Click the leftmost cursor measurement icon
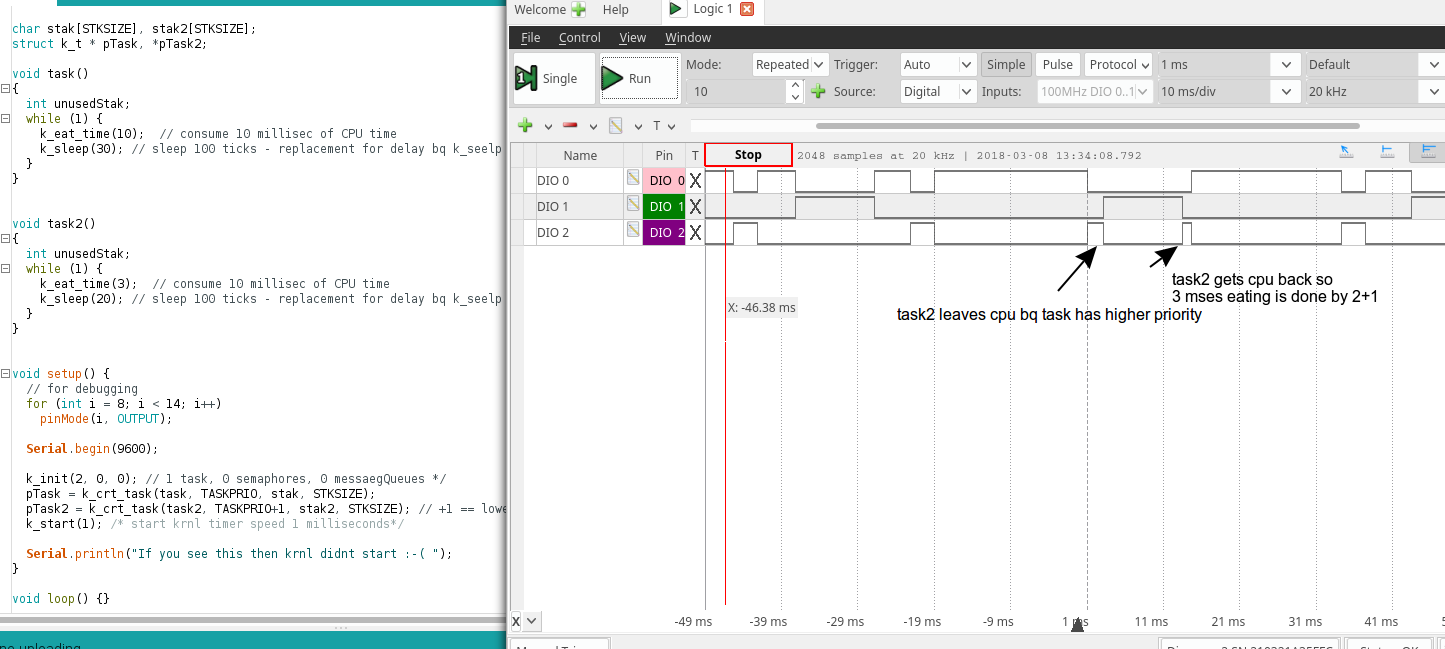This screenshot has height=649, width=1445. (x=1345, y=152)
